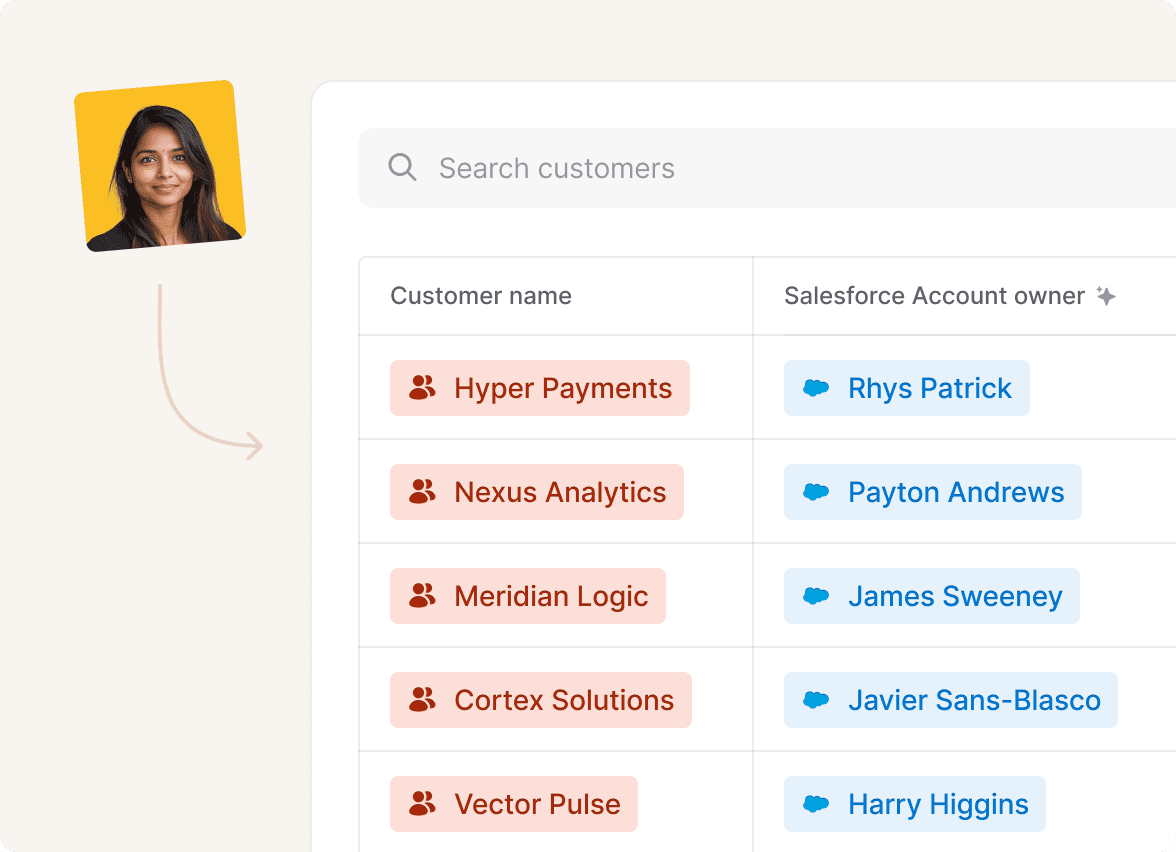Select the Javier Sans-Blasco owner tag
Screen dimensions: 1176x852
[950, 700]
